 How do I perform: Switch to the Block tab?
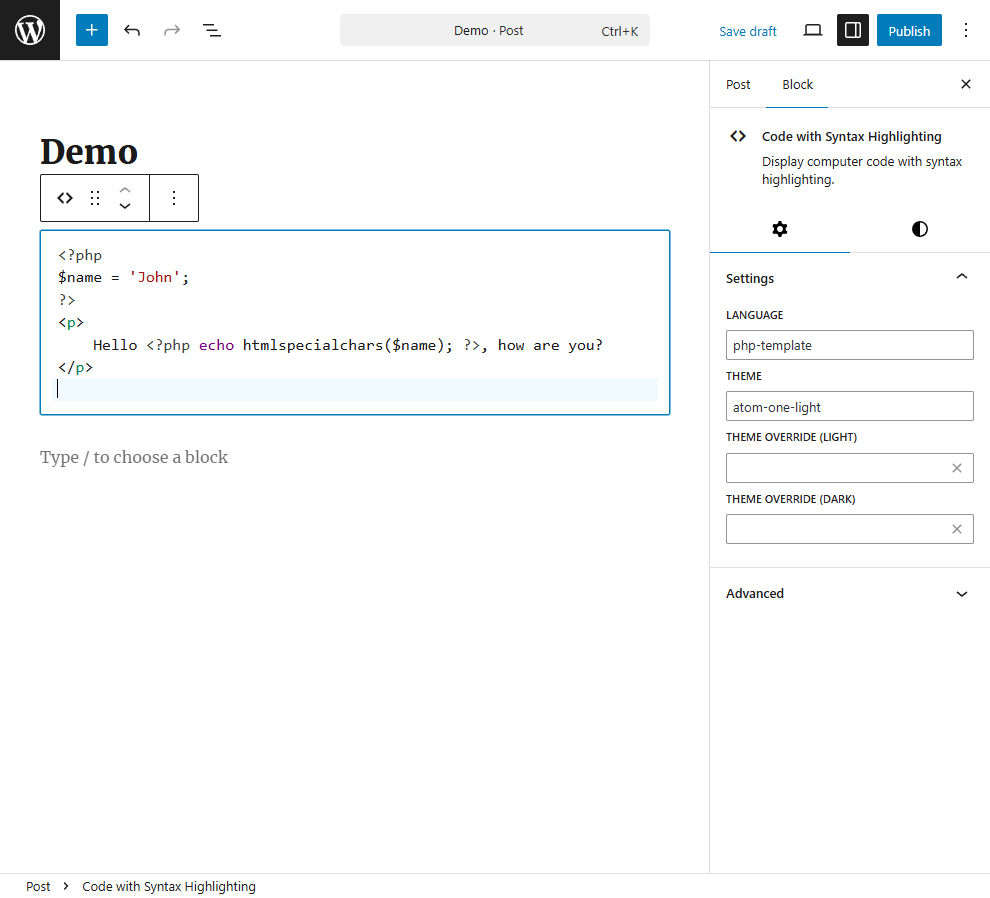pyautogui.click(x=797, y=85)
